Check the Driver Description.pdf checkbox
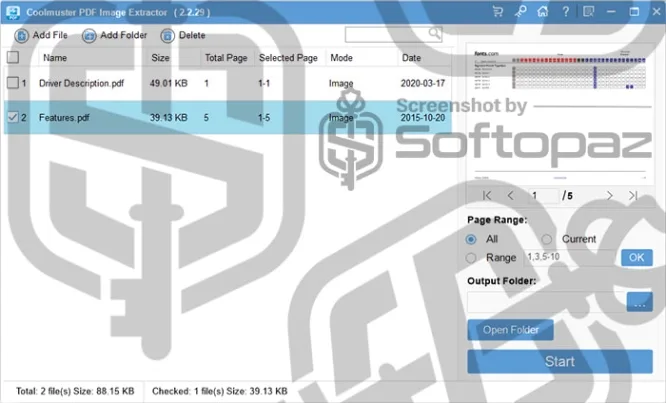The width and height of the screenshot is (666, 403). coord(13,83)
